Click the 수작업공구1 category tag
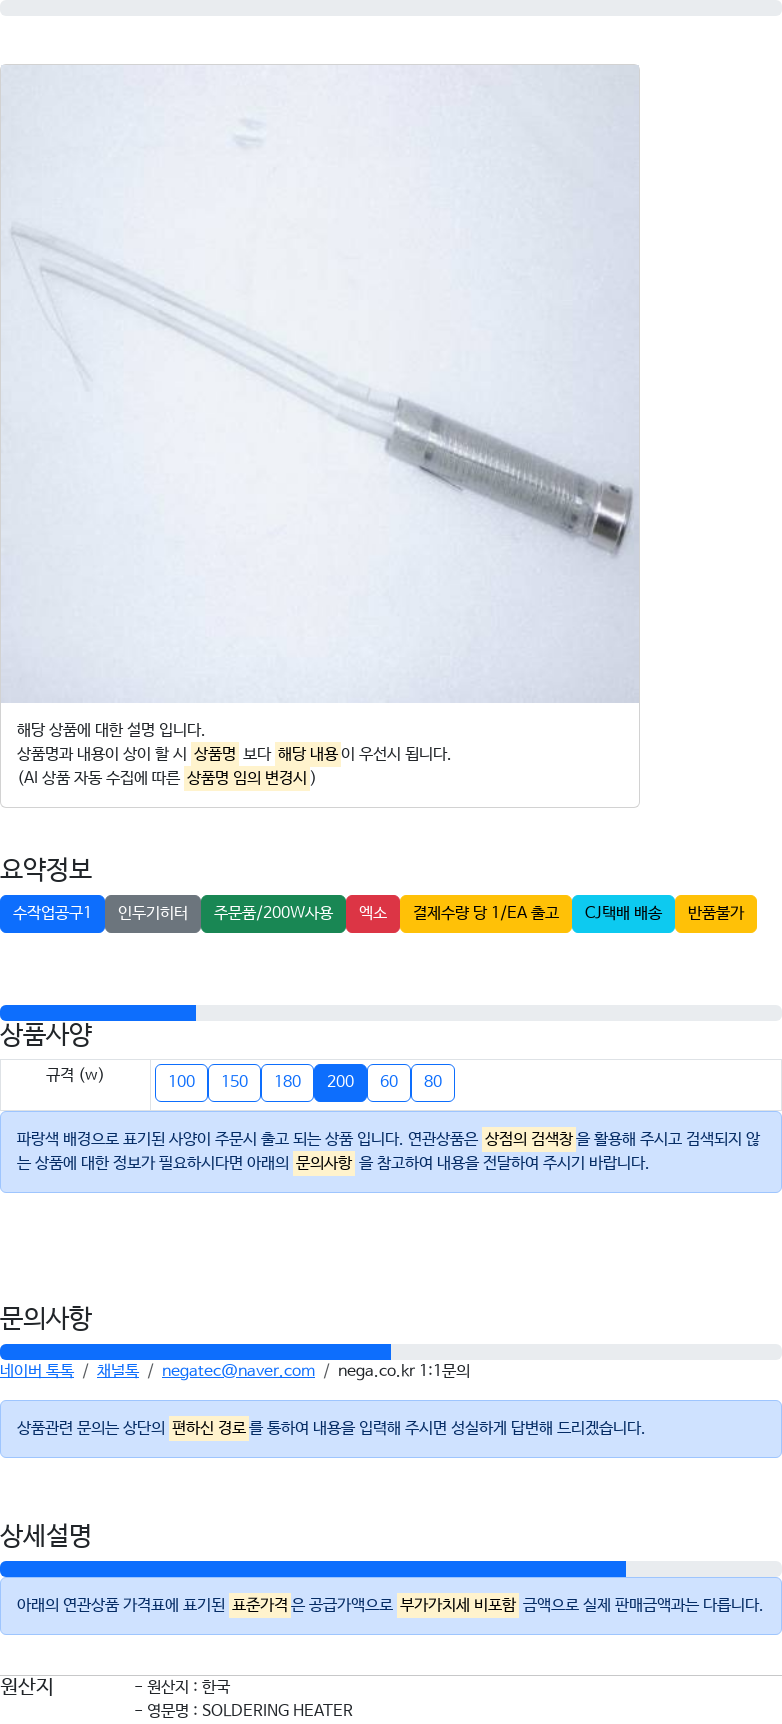782x1724 pixels. tap(52, 913)
